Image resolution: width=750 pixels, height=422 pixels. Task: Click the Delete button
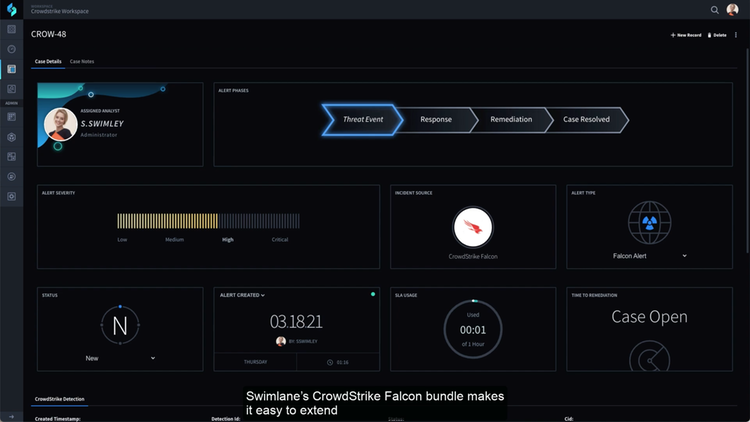[717, 35]
